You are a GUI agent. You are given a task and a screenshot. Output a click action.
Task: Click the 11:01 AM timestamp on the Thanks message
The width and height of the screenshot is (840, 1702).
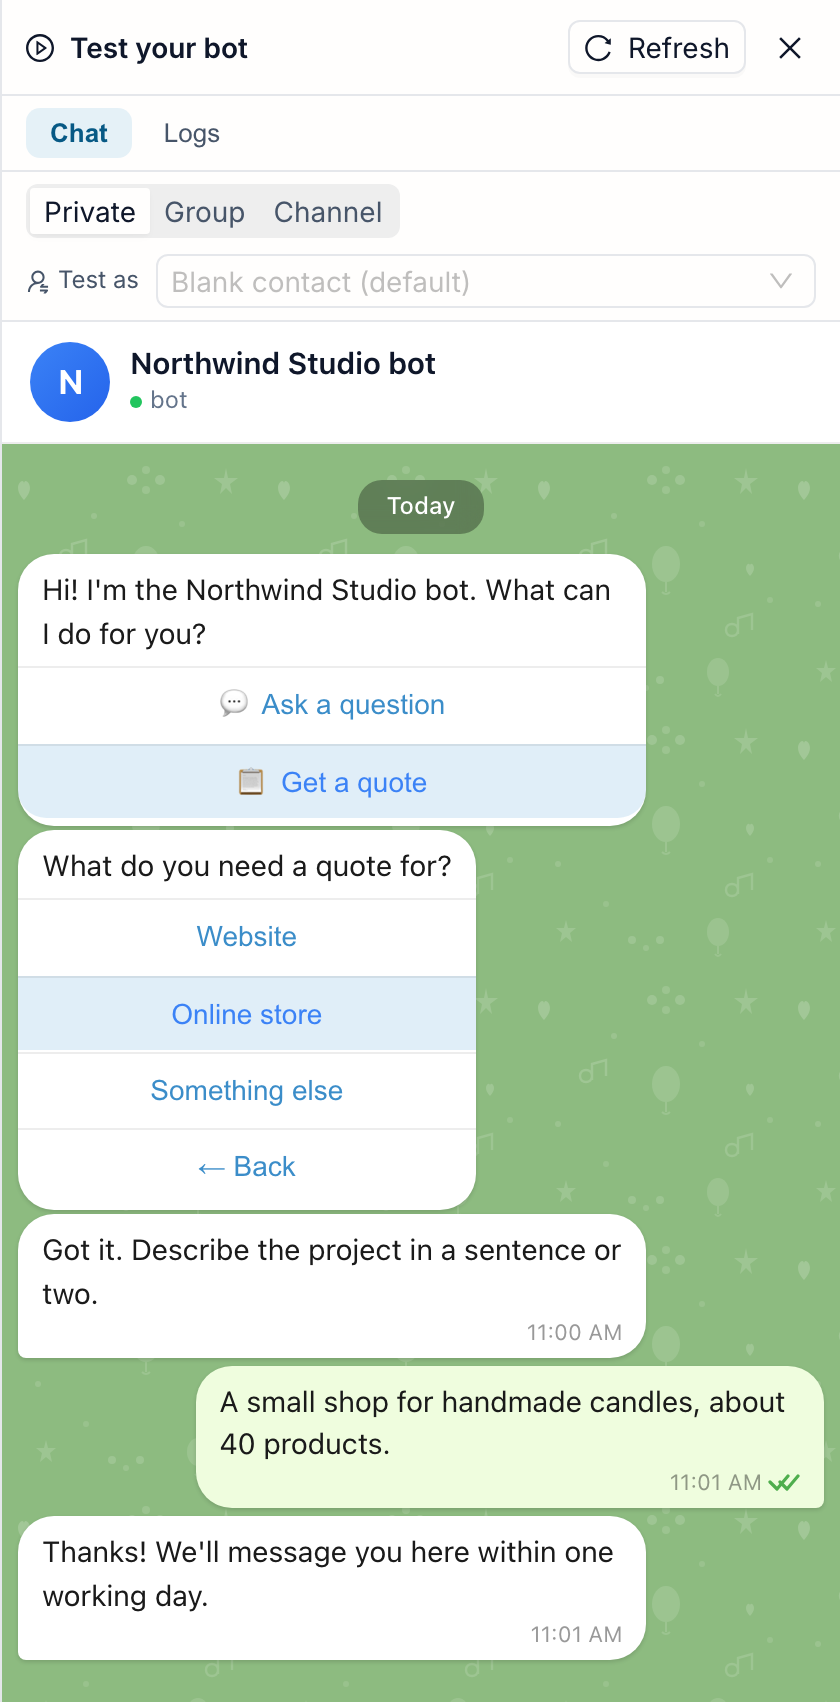(x=576, y=1634)
